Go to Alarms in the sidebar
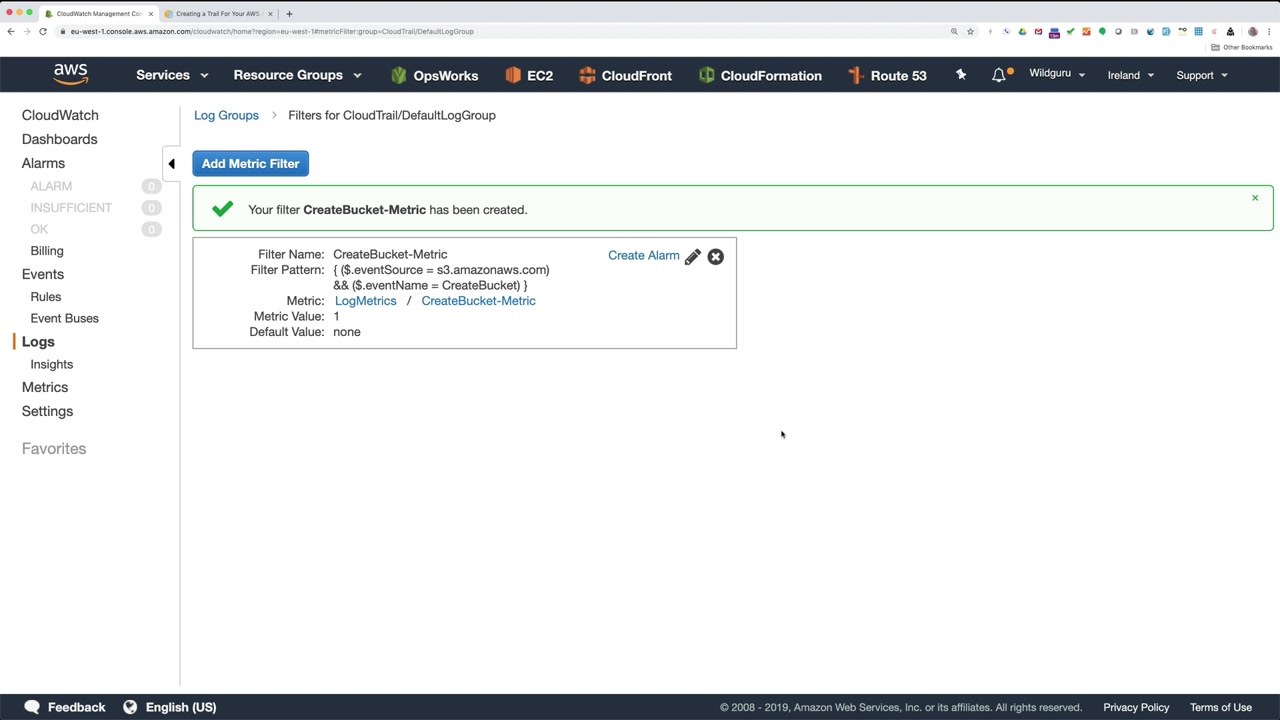Viewport: 1280px width, 720px height. pyautogui.click(x=43, y=163)
